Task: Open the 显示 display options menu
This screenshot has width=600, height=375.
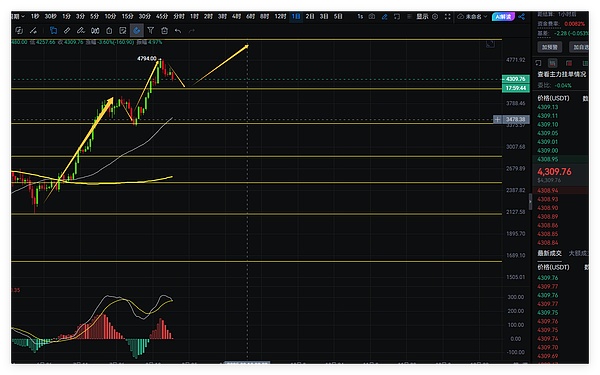Action: (422, 16)
